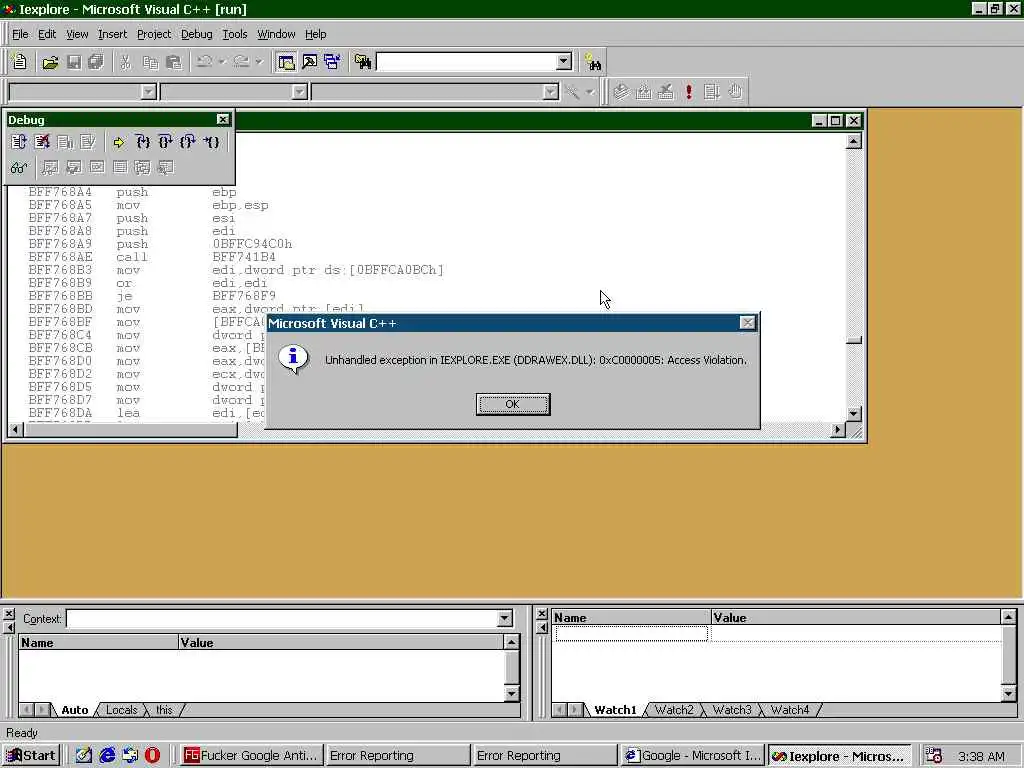
Task: Toggle the Variables window icon
Action: pos(73,168)
